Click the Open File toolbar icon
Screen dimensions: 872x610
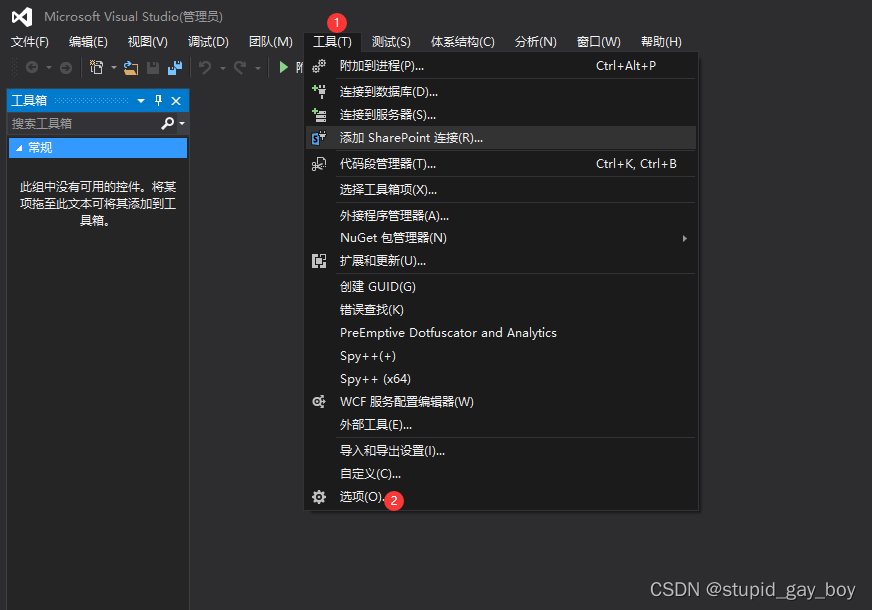[130, 67]
